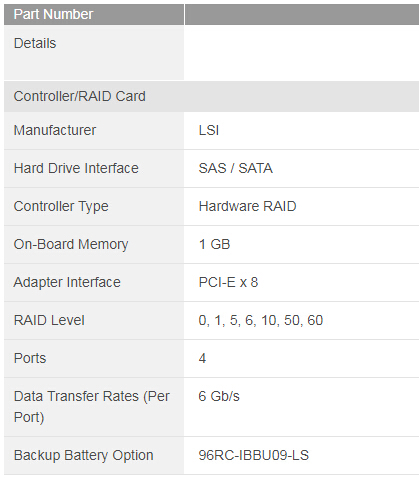Click the LSI manufacturer value
The width and height of the screenshot is (419, 481).
pyautogui.click(x=209, y=130)
